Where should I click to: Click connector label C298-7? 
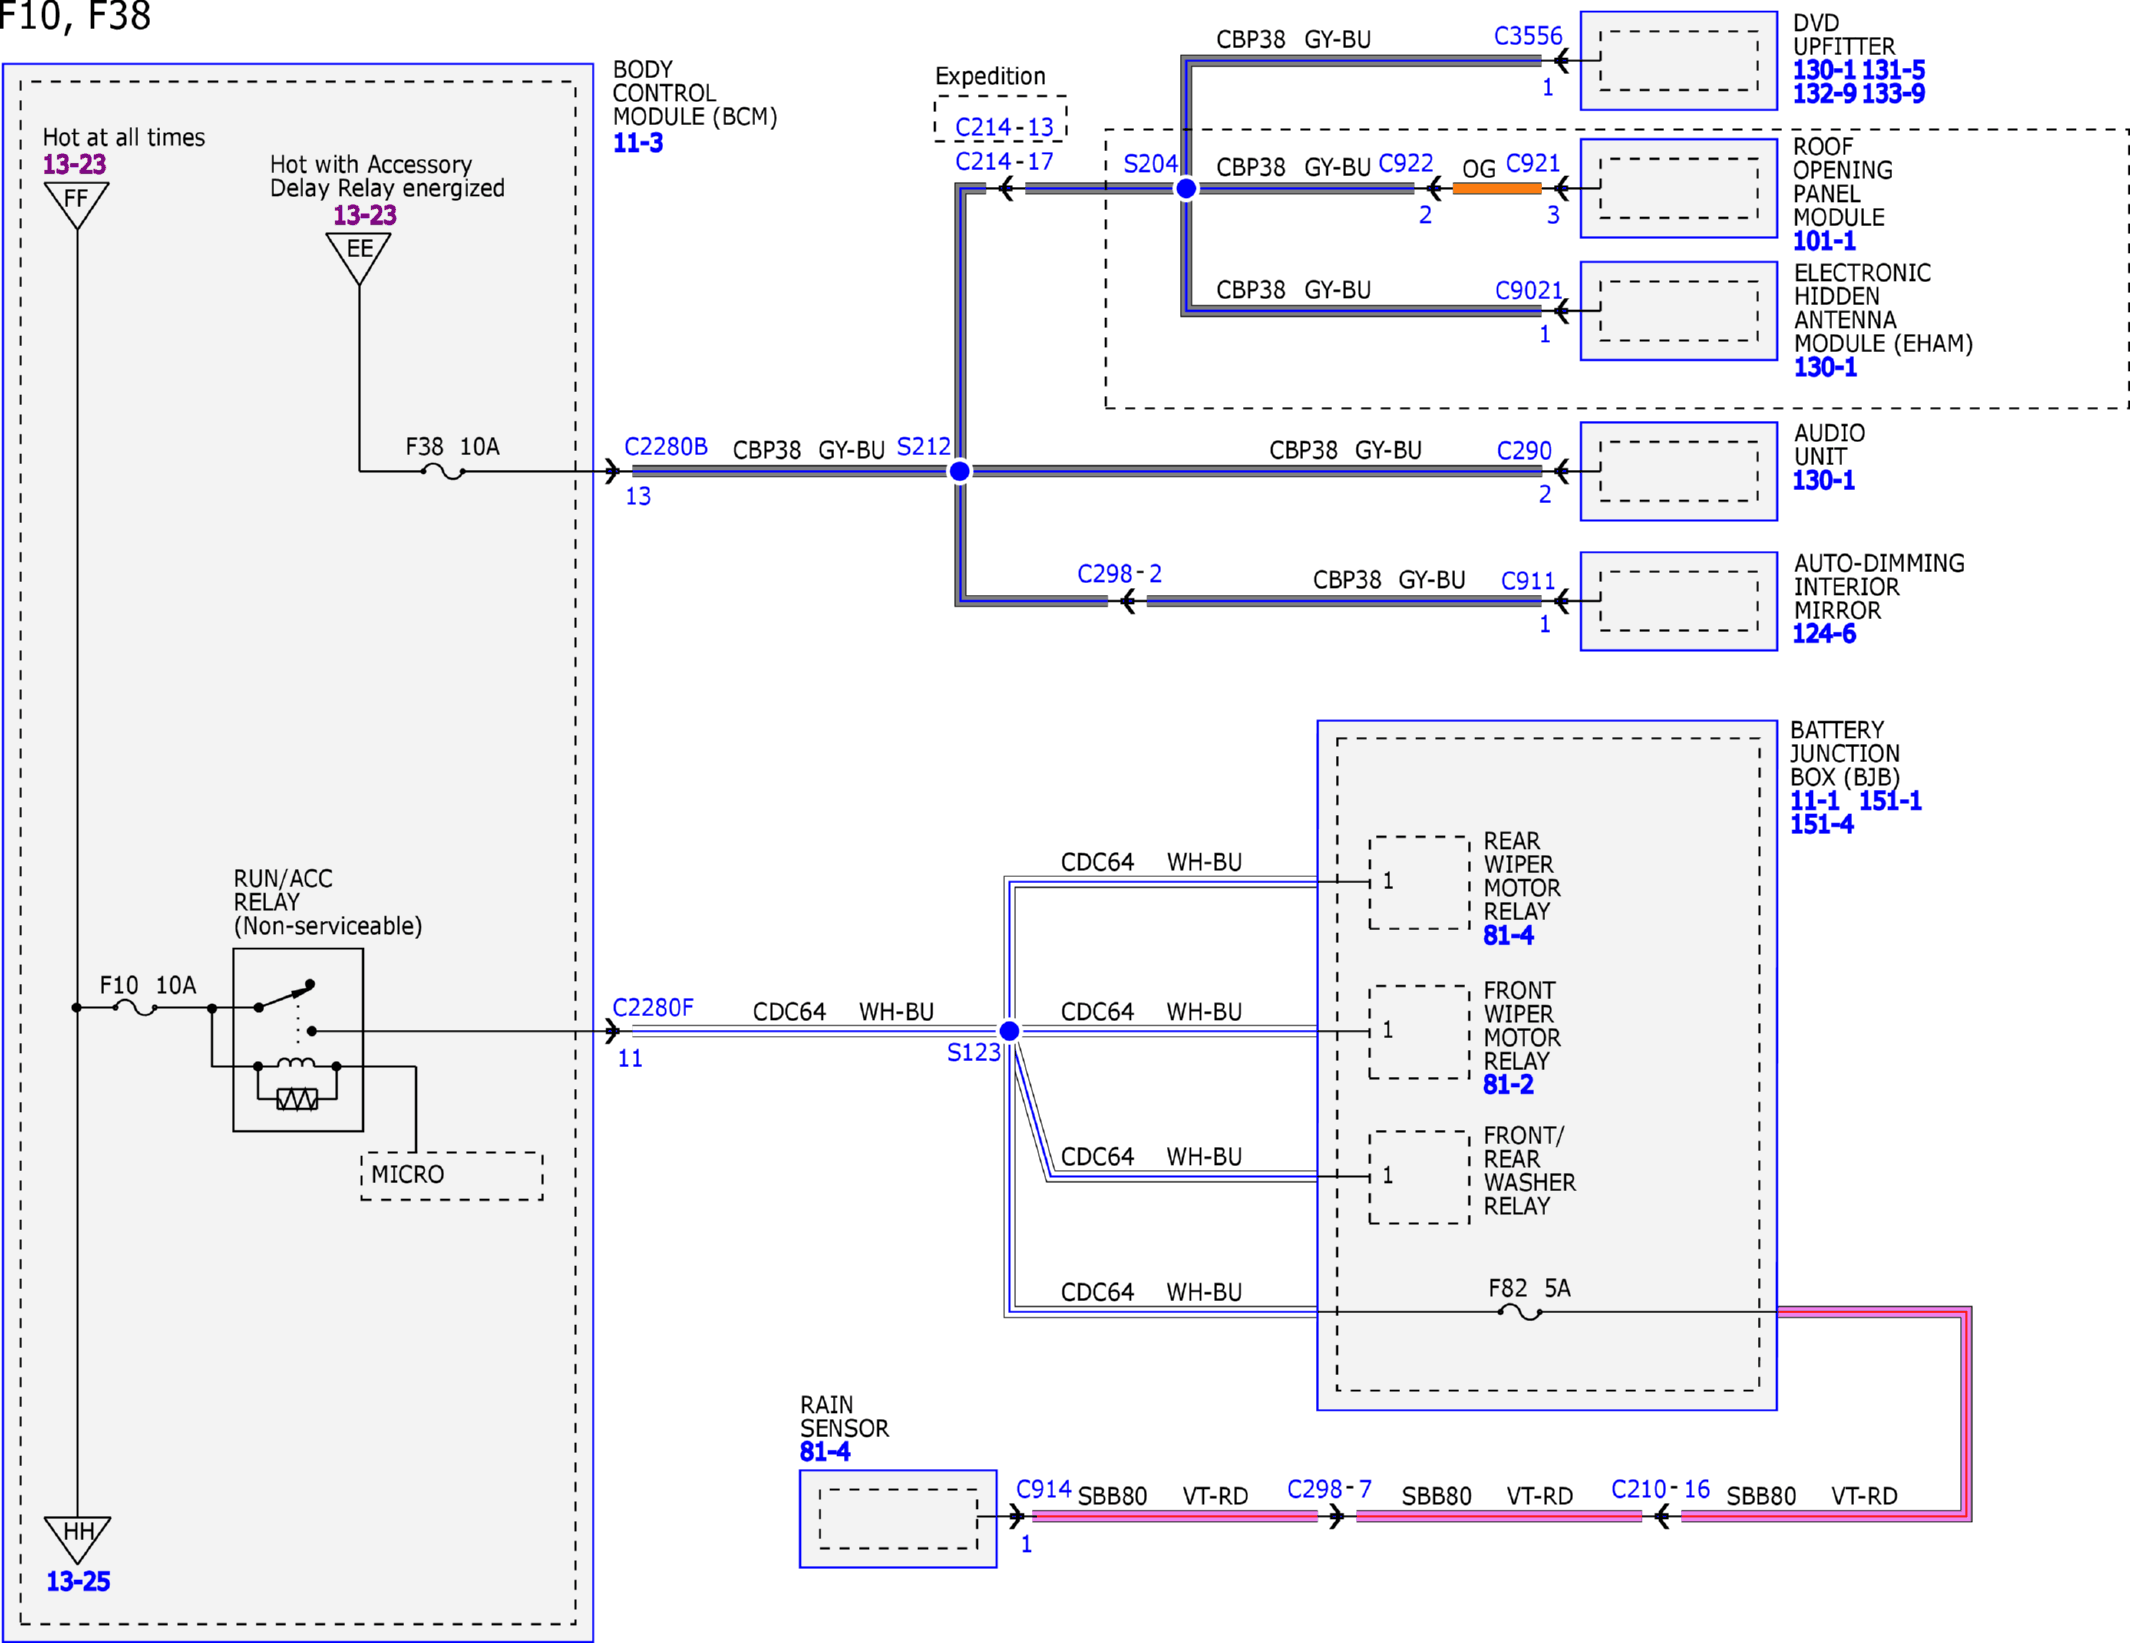pos(1330,1490)
